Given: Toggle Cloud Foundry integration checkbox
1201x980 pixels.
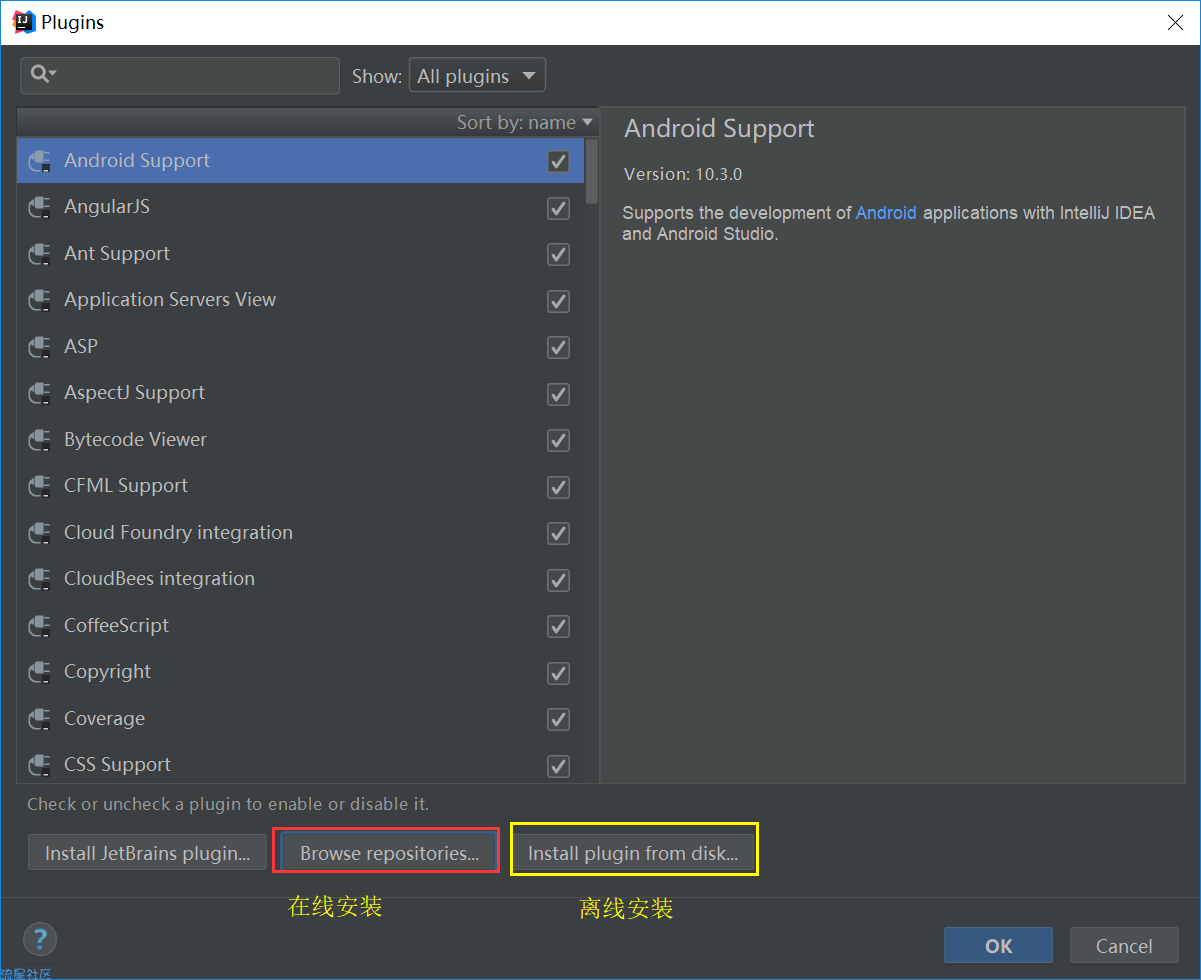Looking at the screenshot, I should (x=558, y=533).
